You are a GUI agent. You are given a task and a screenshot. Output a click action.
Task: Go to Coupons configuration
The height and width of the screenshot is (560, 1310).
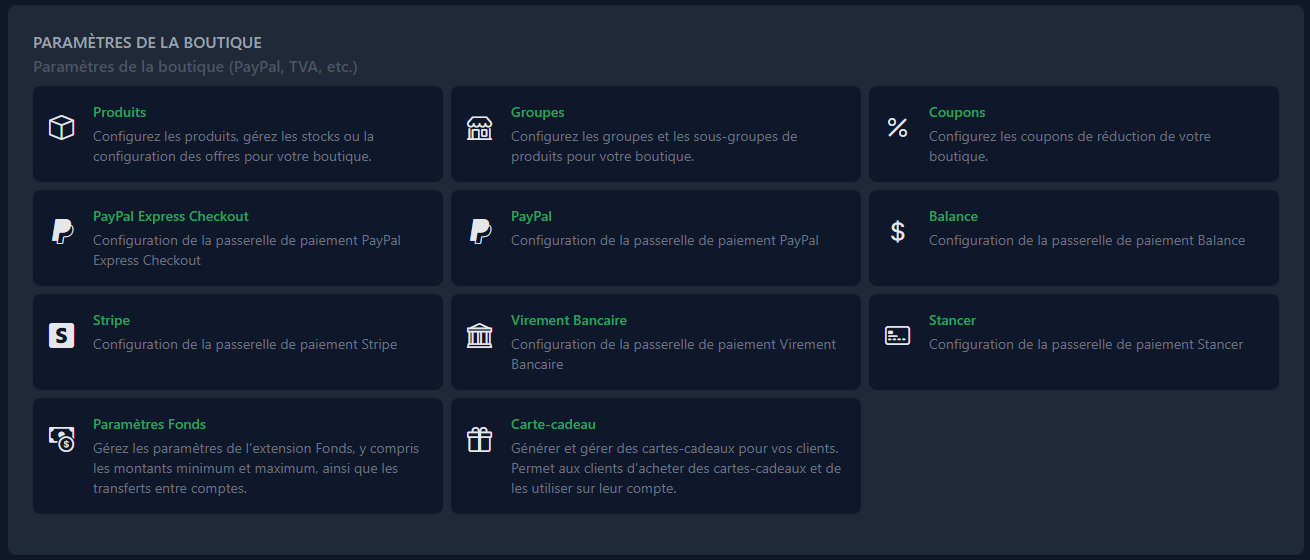coord(956,113)
